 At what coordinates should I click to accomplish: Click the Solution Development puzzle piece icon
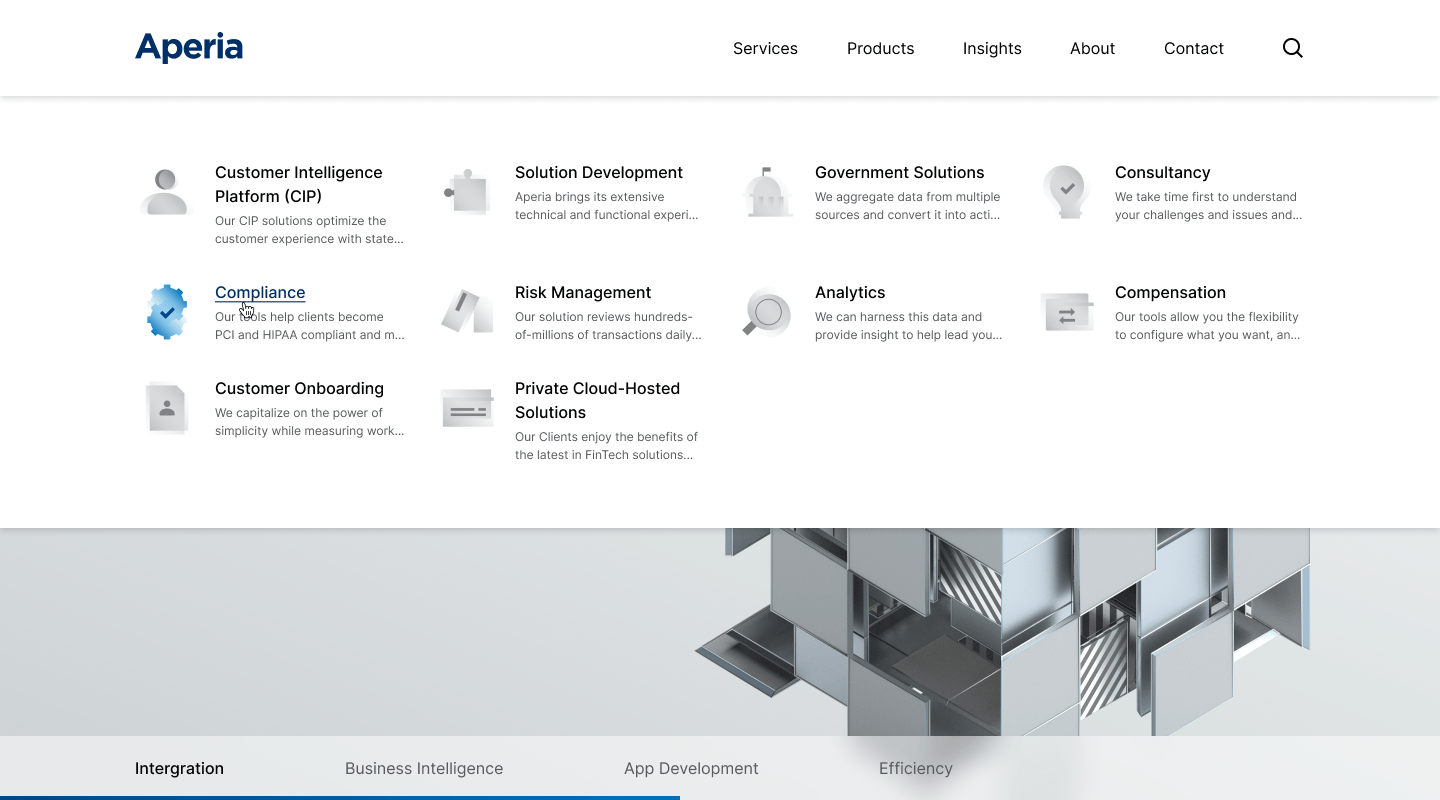[x=467, y=191]
